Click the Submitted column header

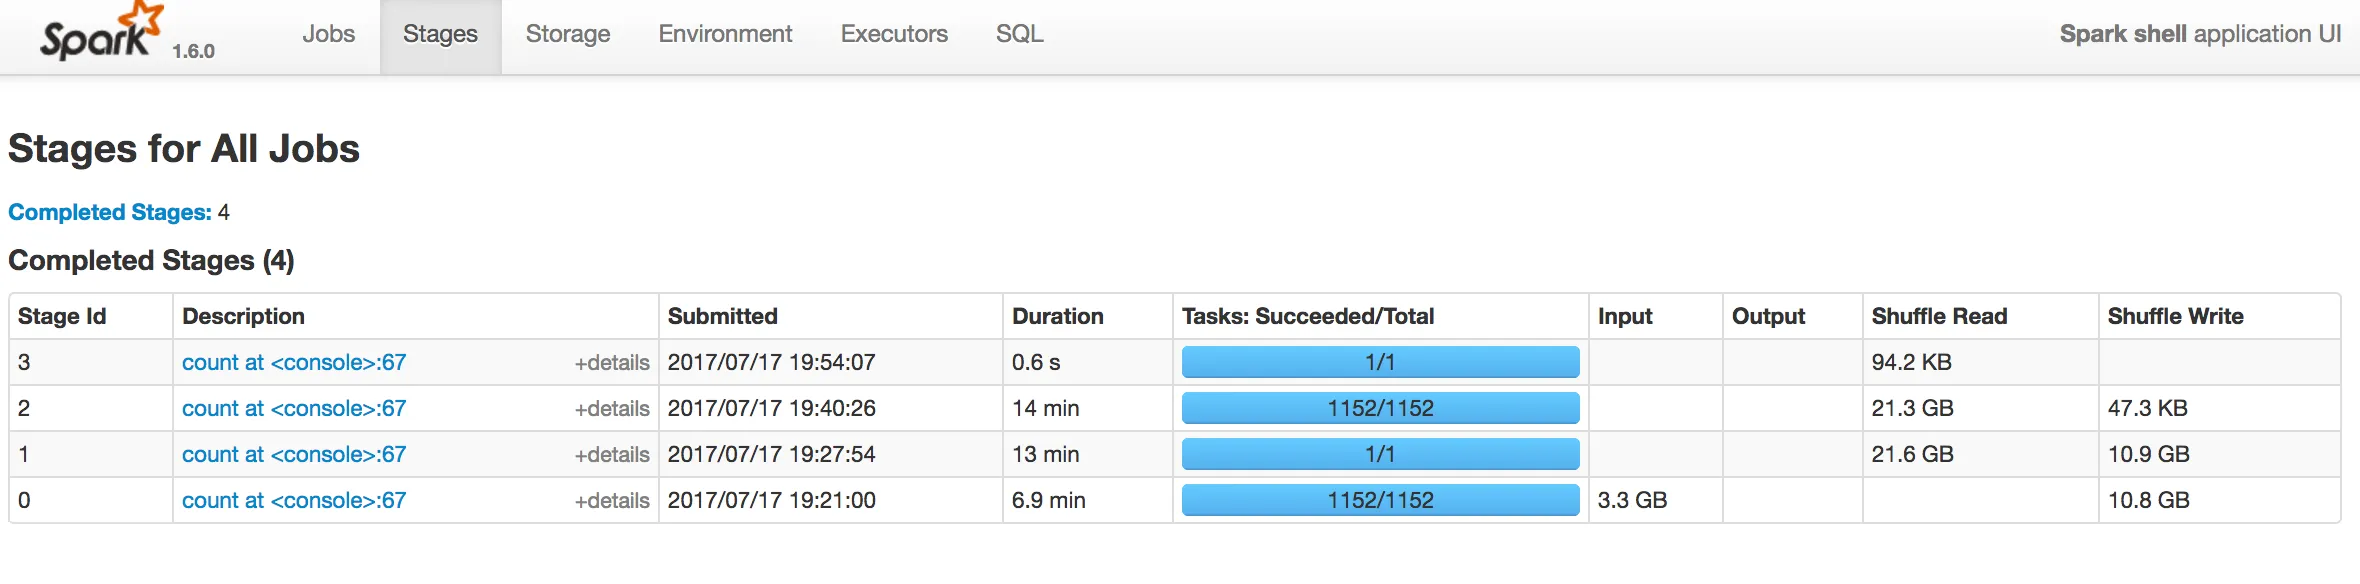tap(722, 316)
